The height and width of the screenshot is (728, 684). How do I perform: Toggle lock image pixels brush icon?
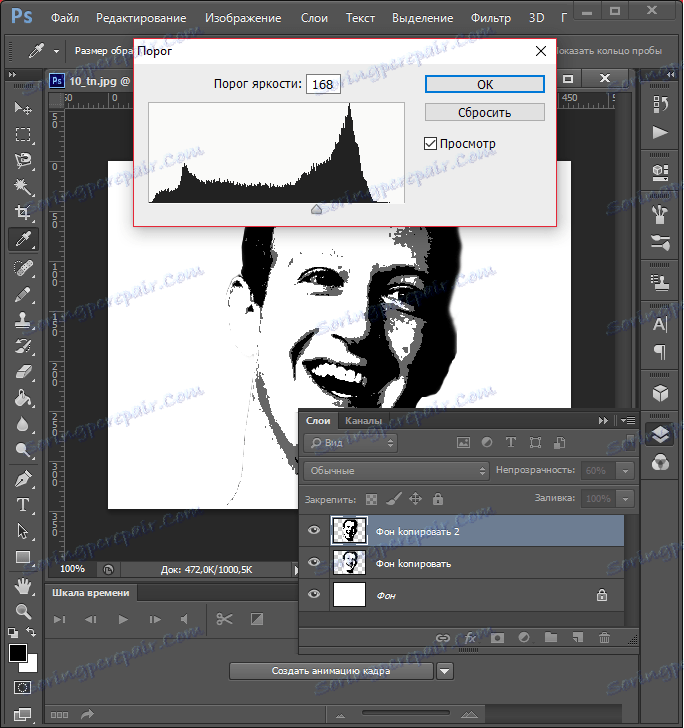point(393,499)
